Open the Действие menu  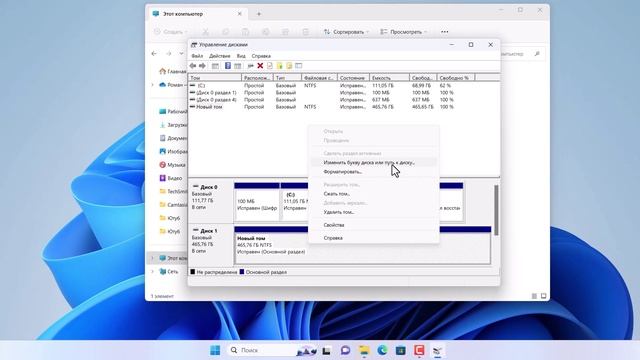pos(220,56)
